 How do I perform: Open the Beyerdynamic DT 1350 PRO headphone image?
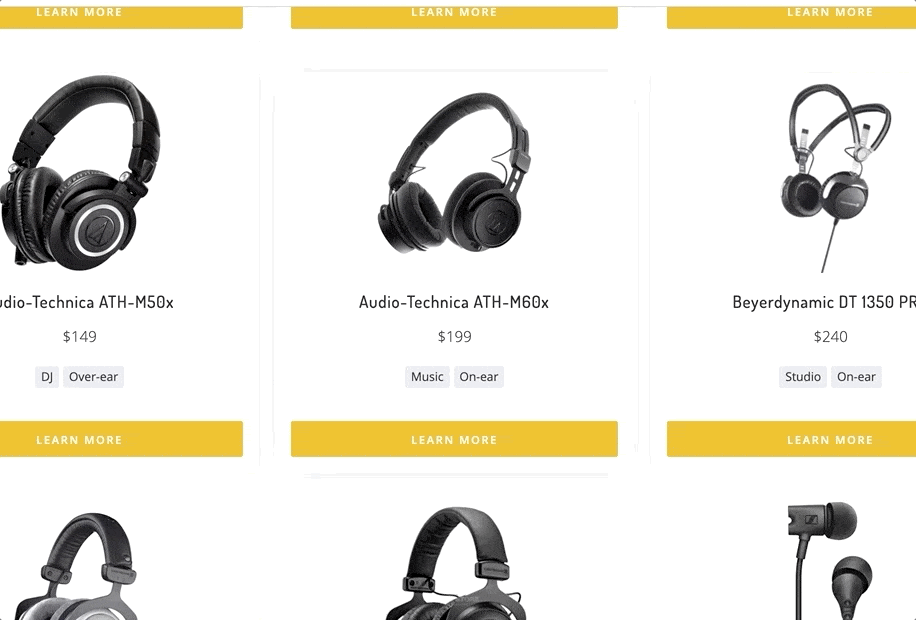click(x=835, y=178)
